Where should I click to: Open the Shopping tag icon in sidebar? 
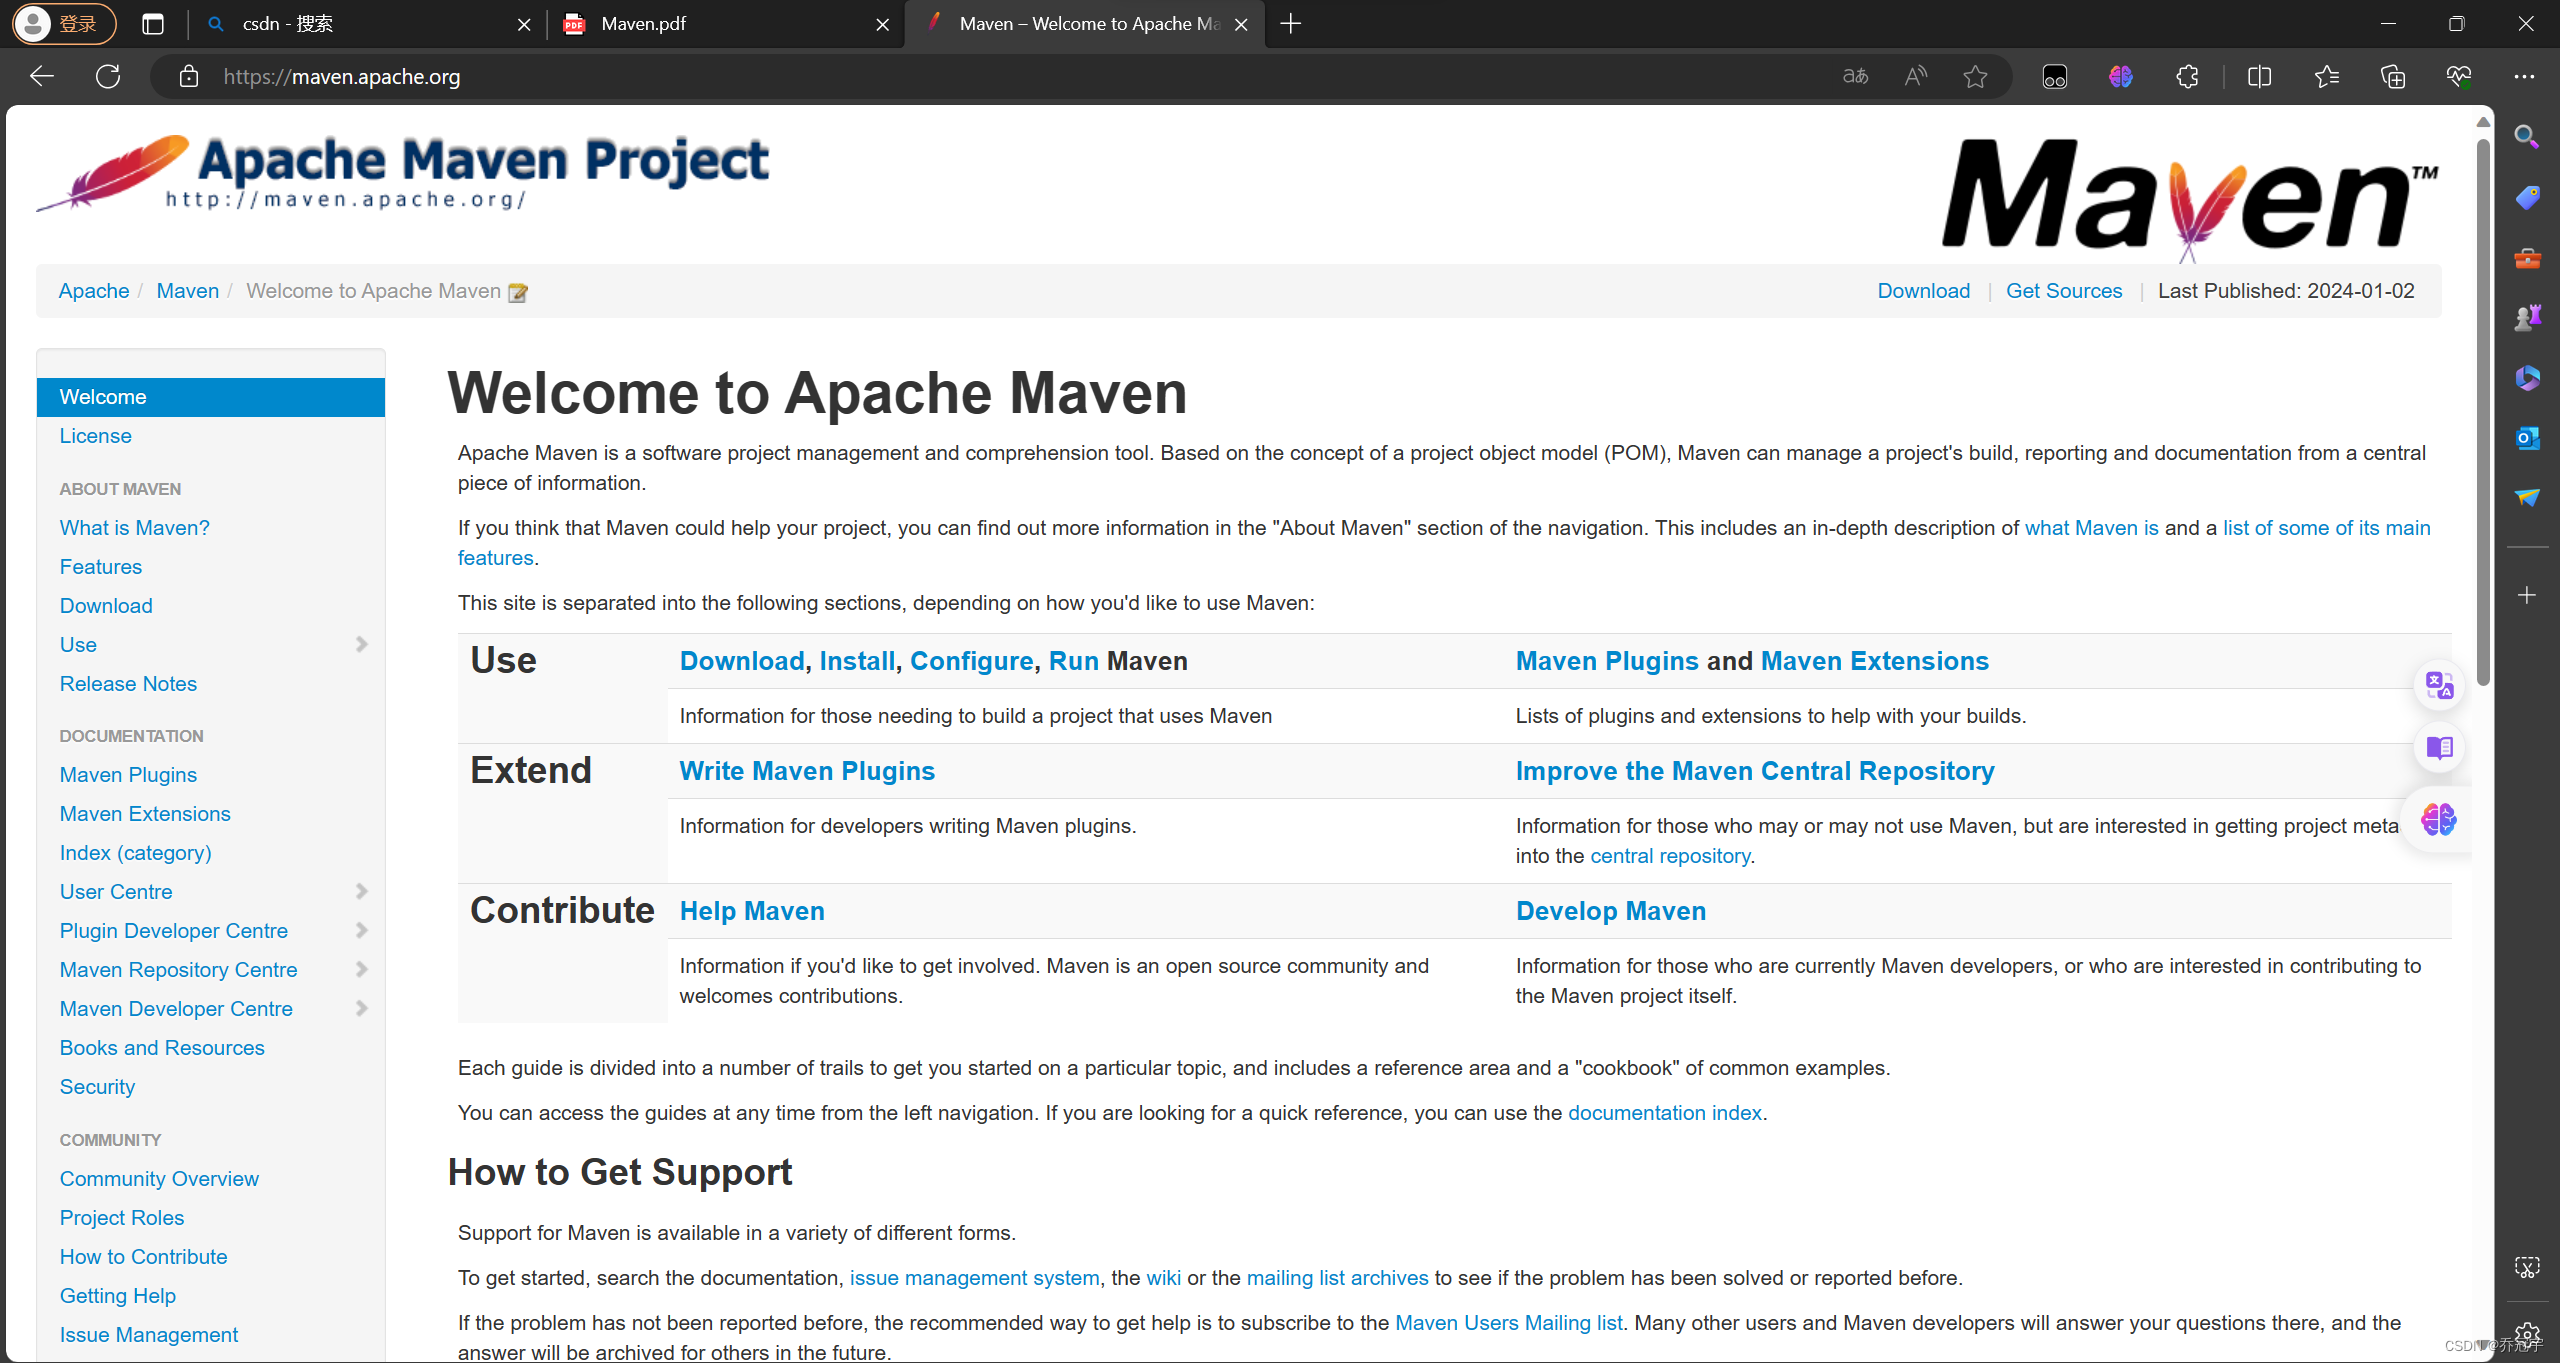tap(2528, 197)
